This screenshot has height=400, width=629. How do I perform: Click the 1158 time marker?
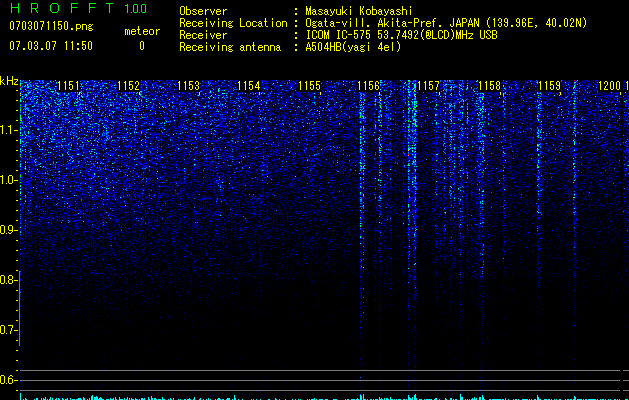tap(490, 86)
